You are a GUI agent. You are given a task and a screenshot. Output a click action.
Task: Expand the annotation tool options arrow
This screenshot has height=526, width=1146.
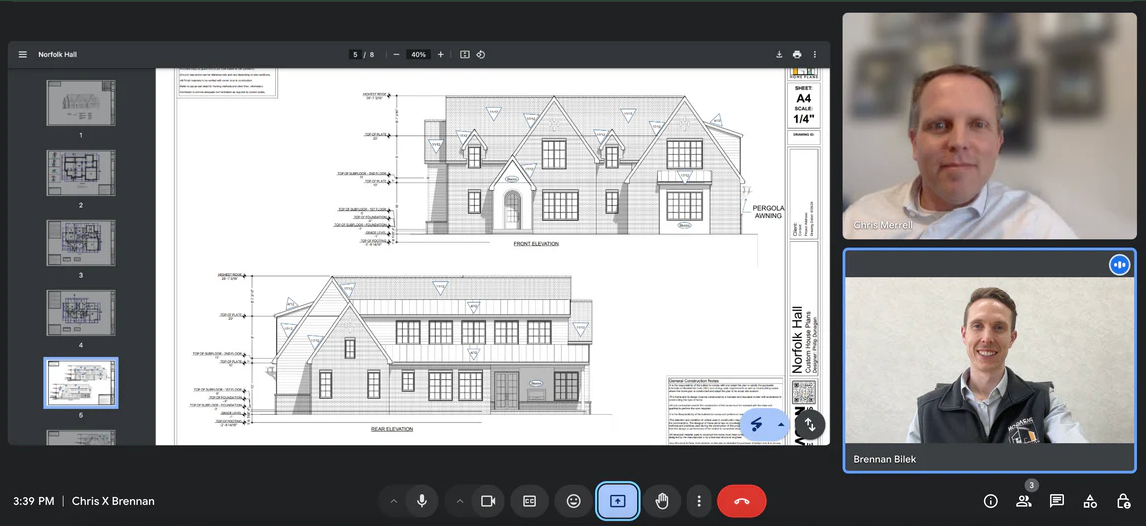781,424
